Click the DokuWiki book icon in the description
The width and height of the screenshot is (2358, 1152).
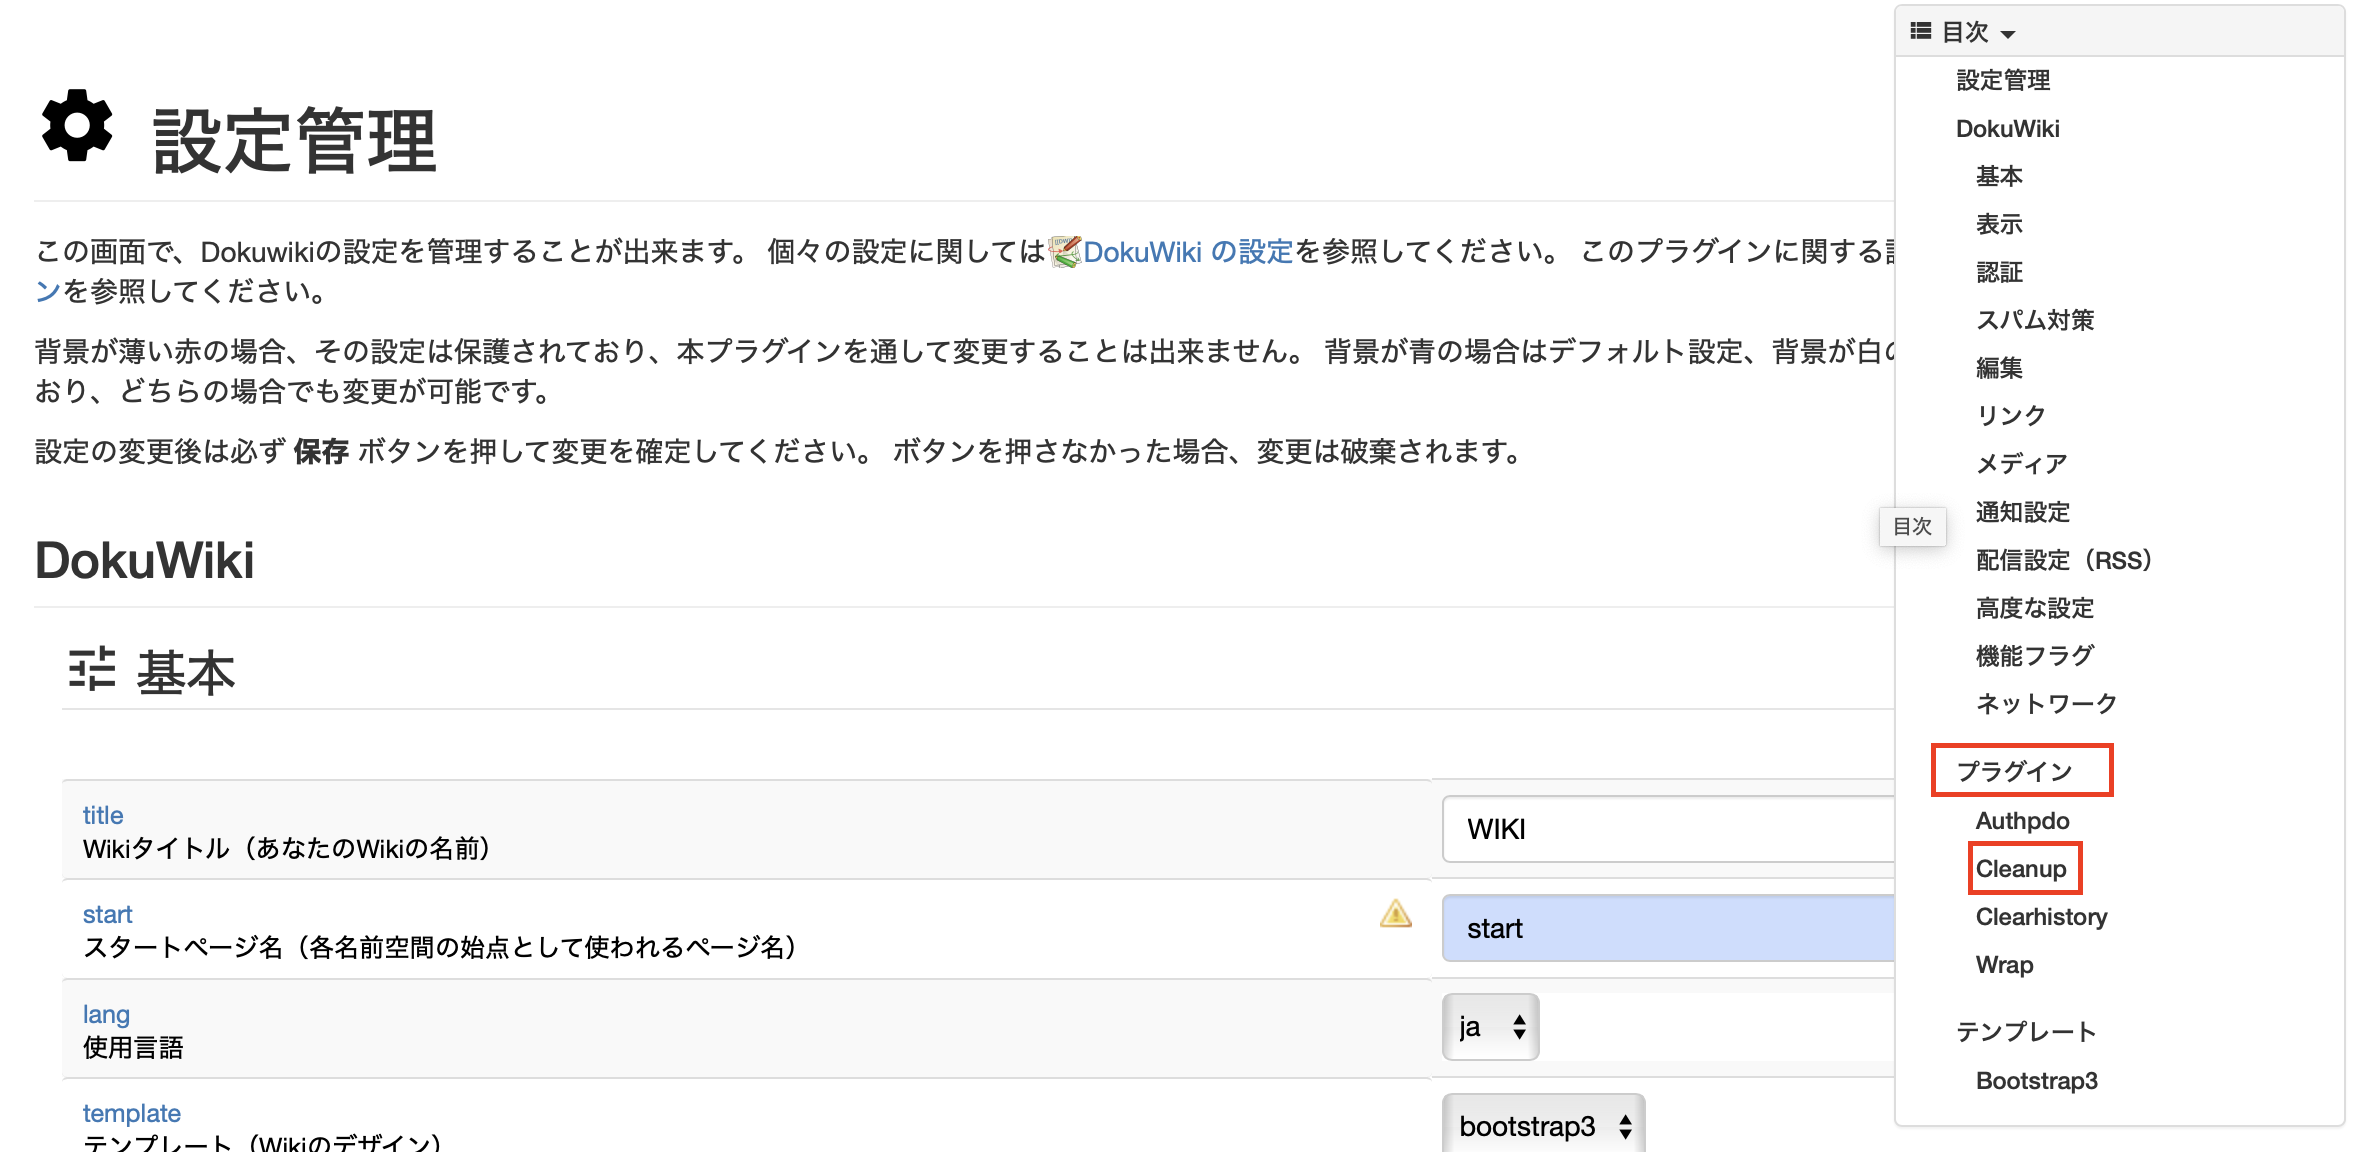[x=1063, y=251]
